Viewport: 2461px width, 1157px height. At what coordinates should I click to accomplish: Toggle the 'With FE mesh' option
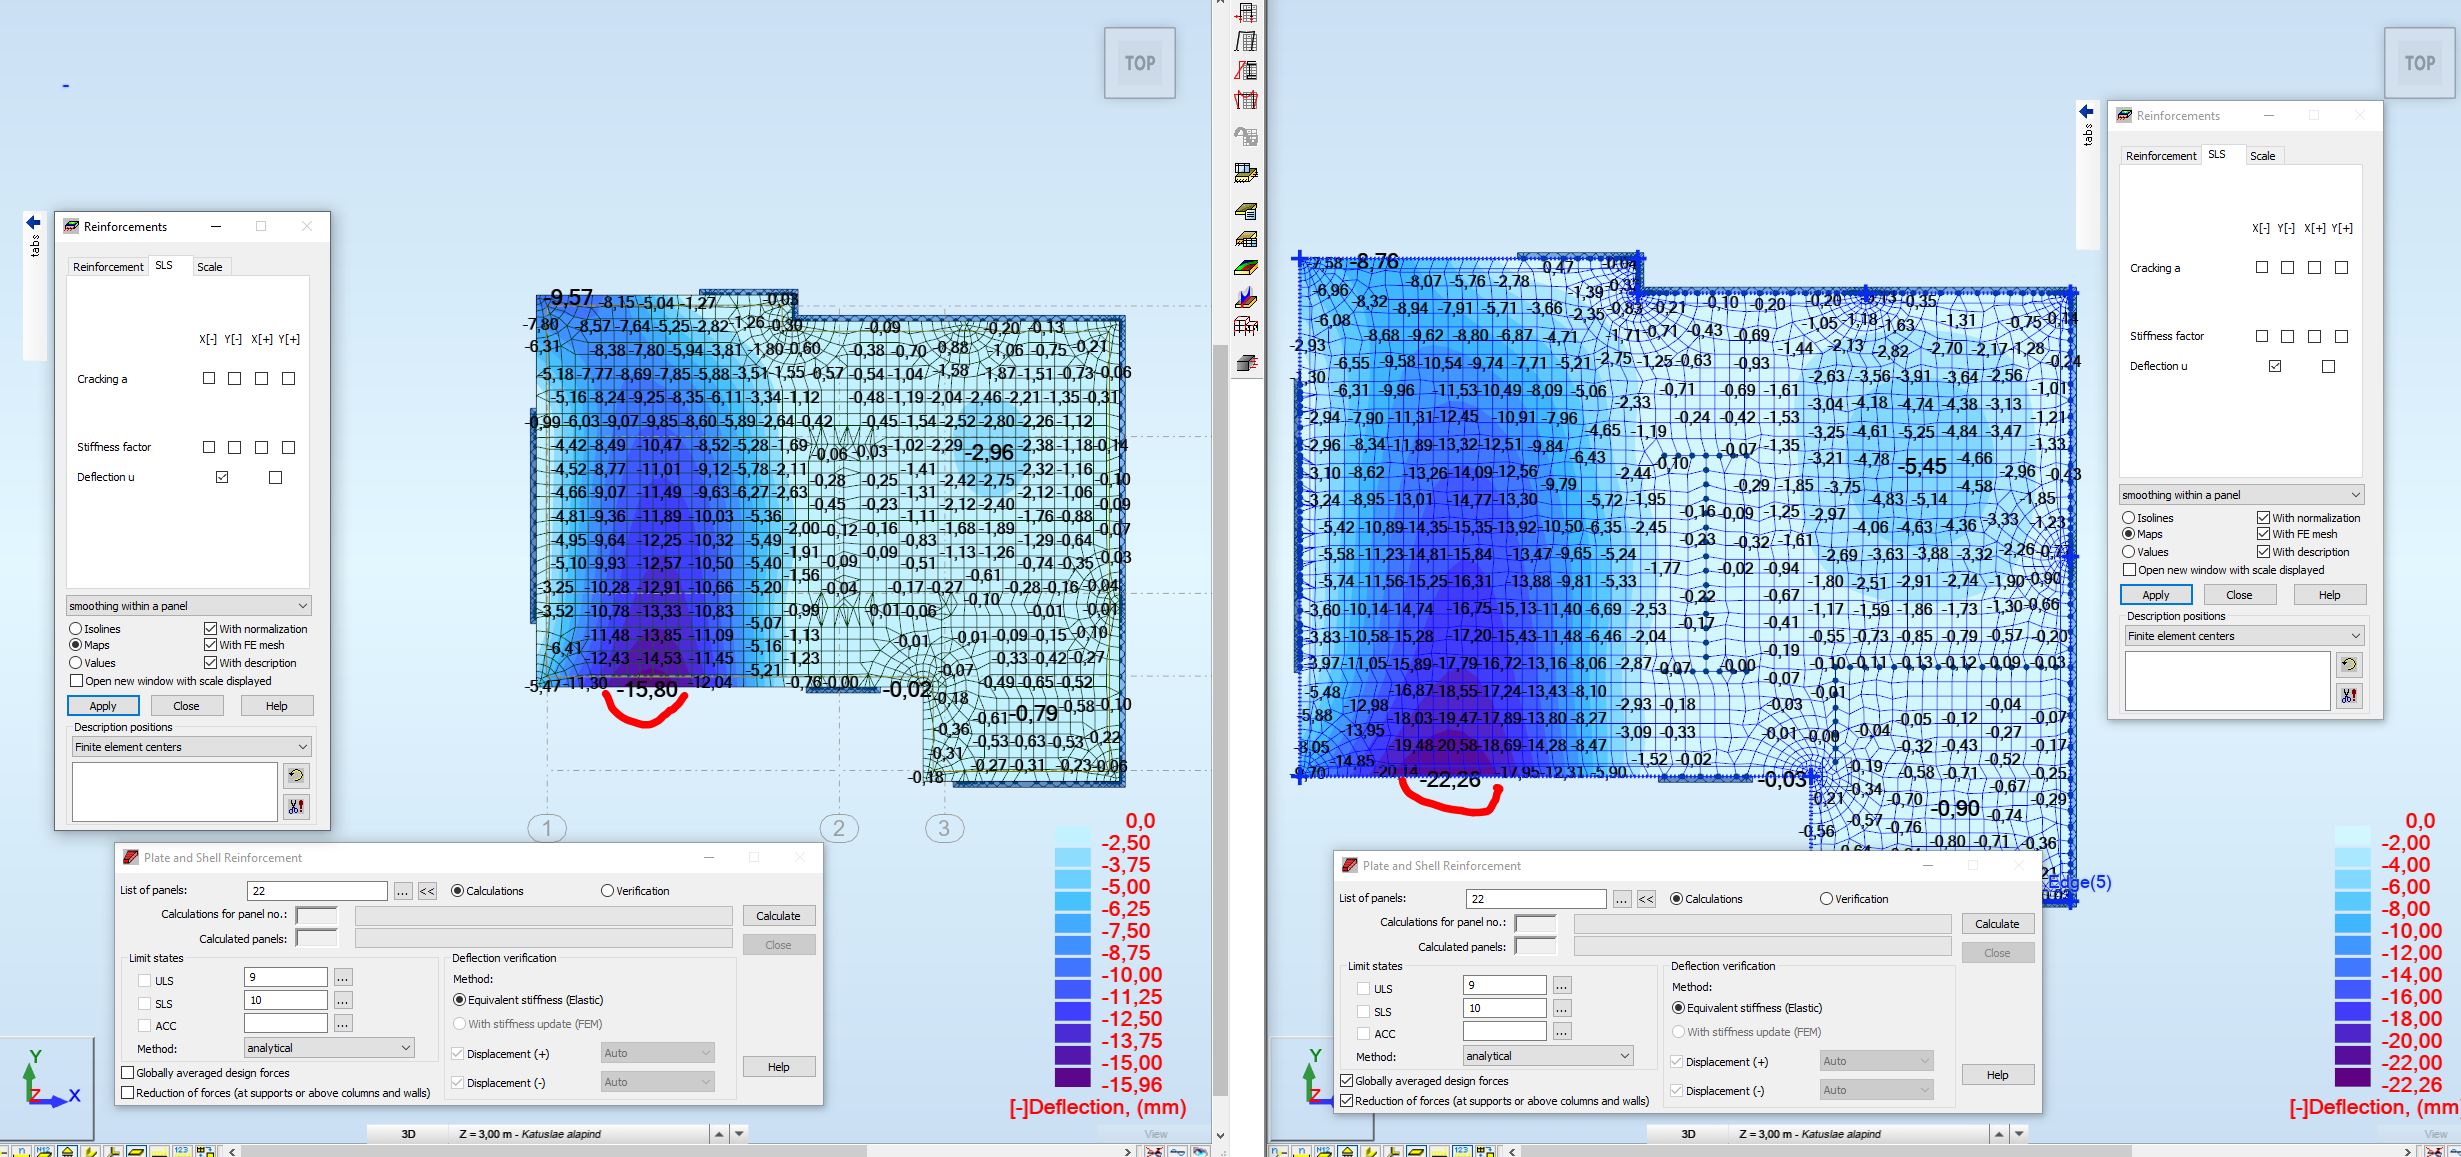pos(211,645)
